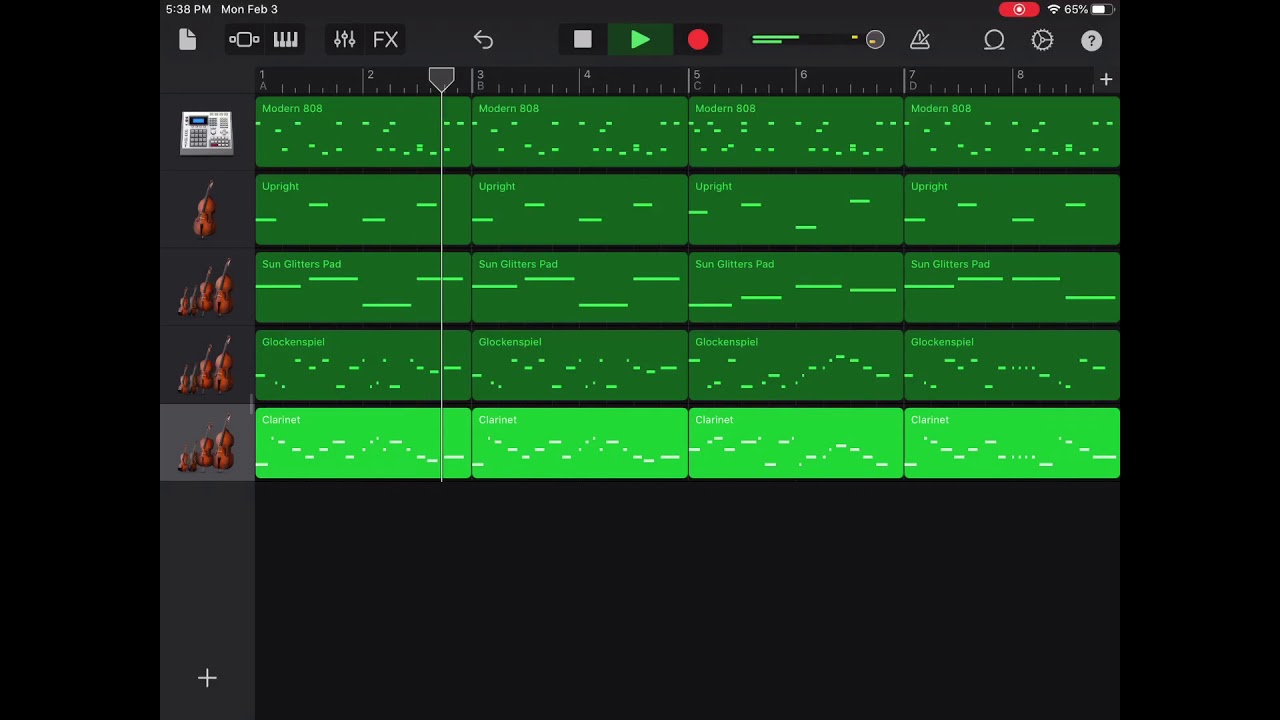Select Modern 808 region at bar 7

point(1012,132)
